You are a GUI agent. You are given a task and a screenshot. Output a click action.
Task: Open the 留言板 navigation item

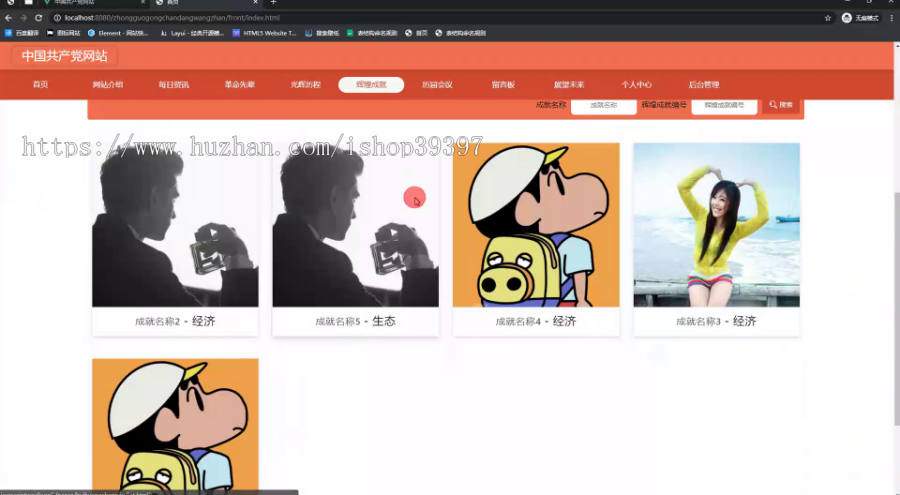click(503, 84)
